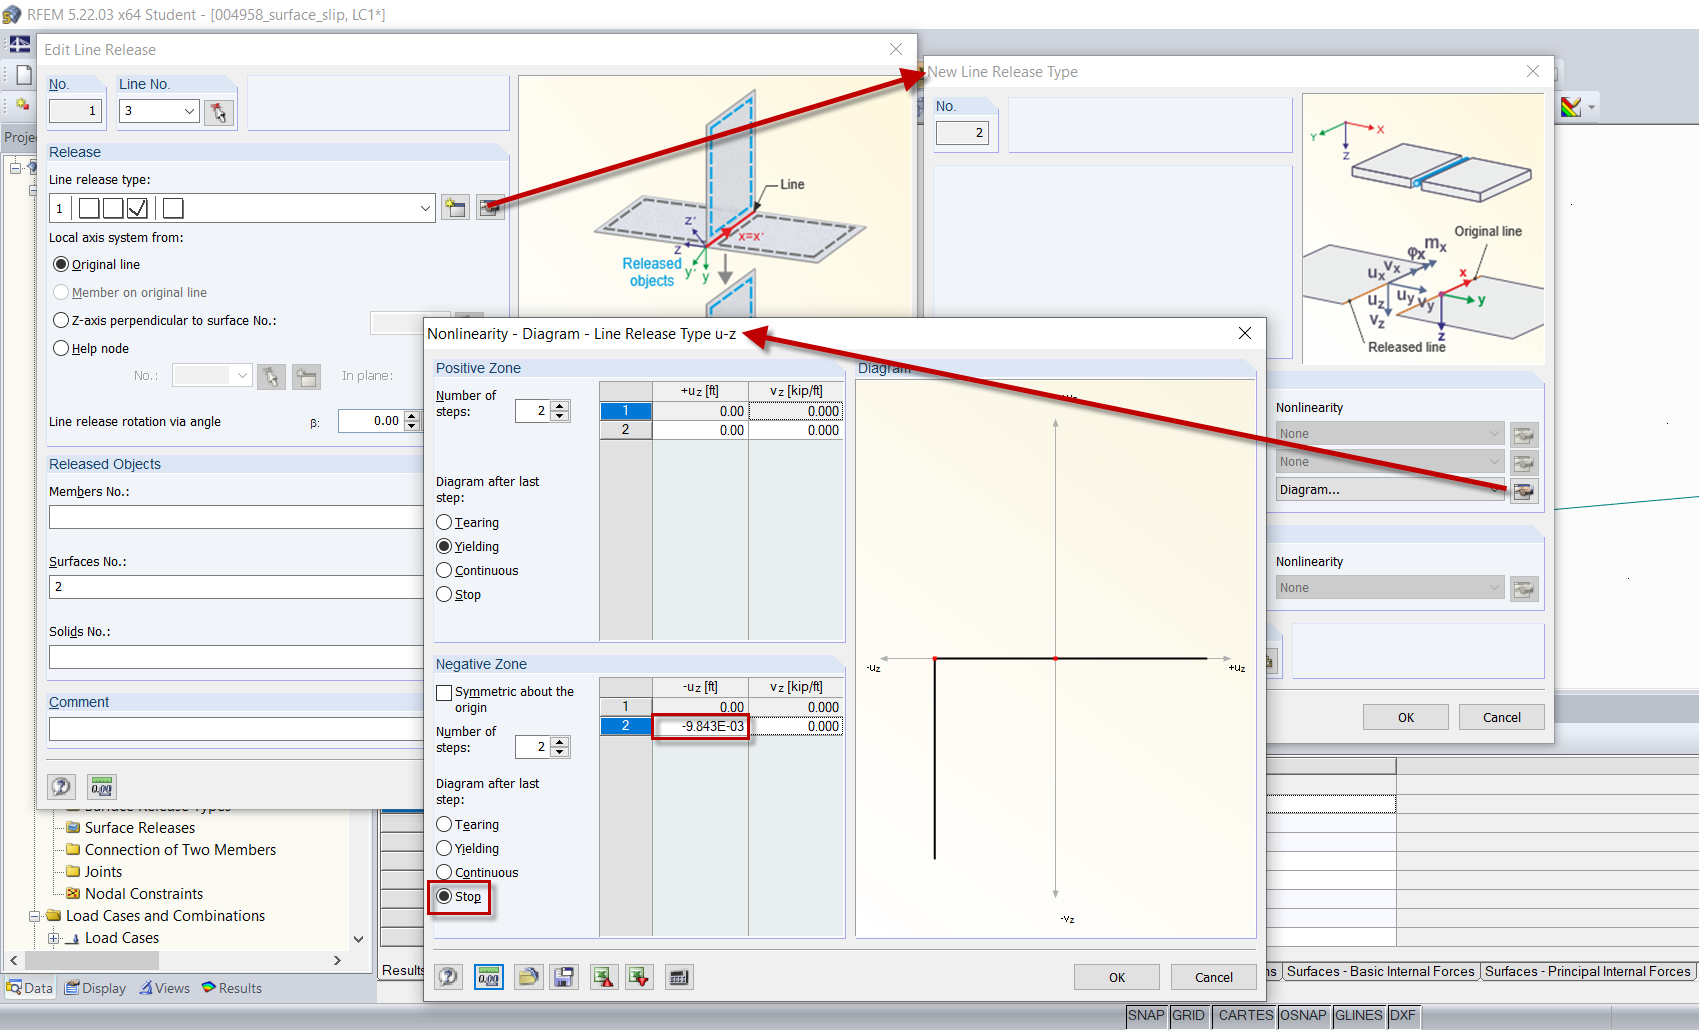Image resolution: width=1699 pixels, height=1030 pixels.
Task: Open the calculator for diagram values
Action: pos(679,977)
